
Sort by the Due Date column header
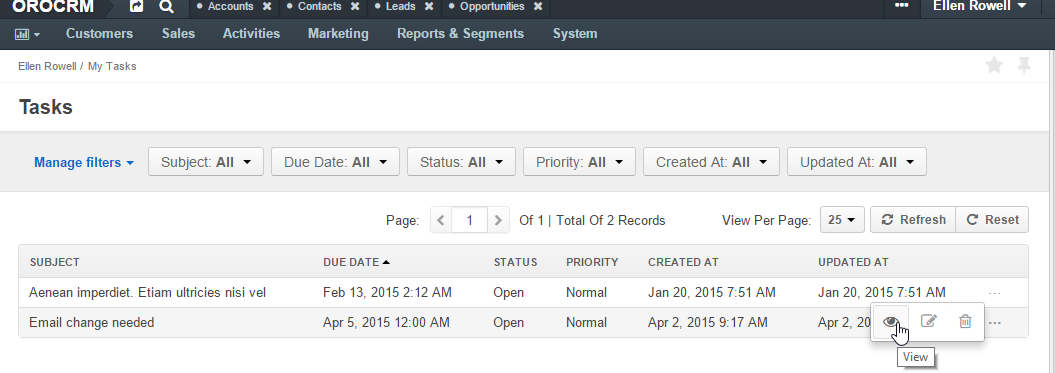coord(356,262)
